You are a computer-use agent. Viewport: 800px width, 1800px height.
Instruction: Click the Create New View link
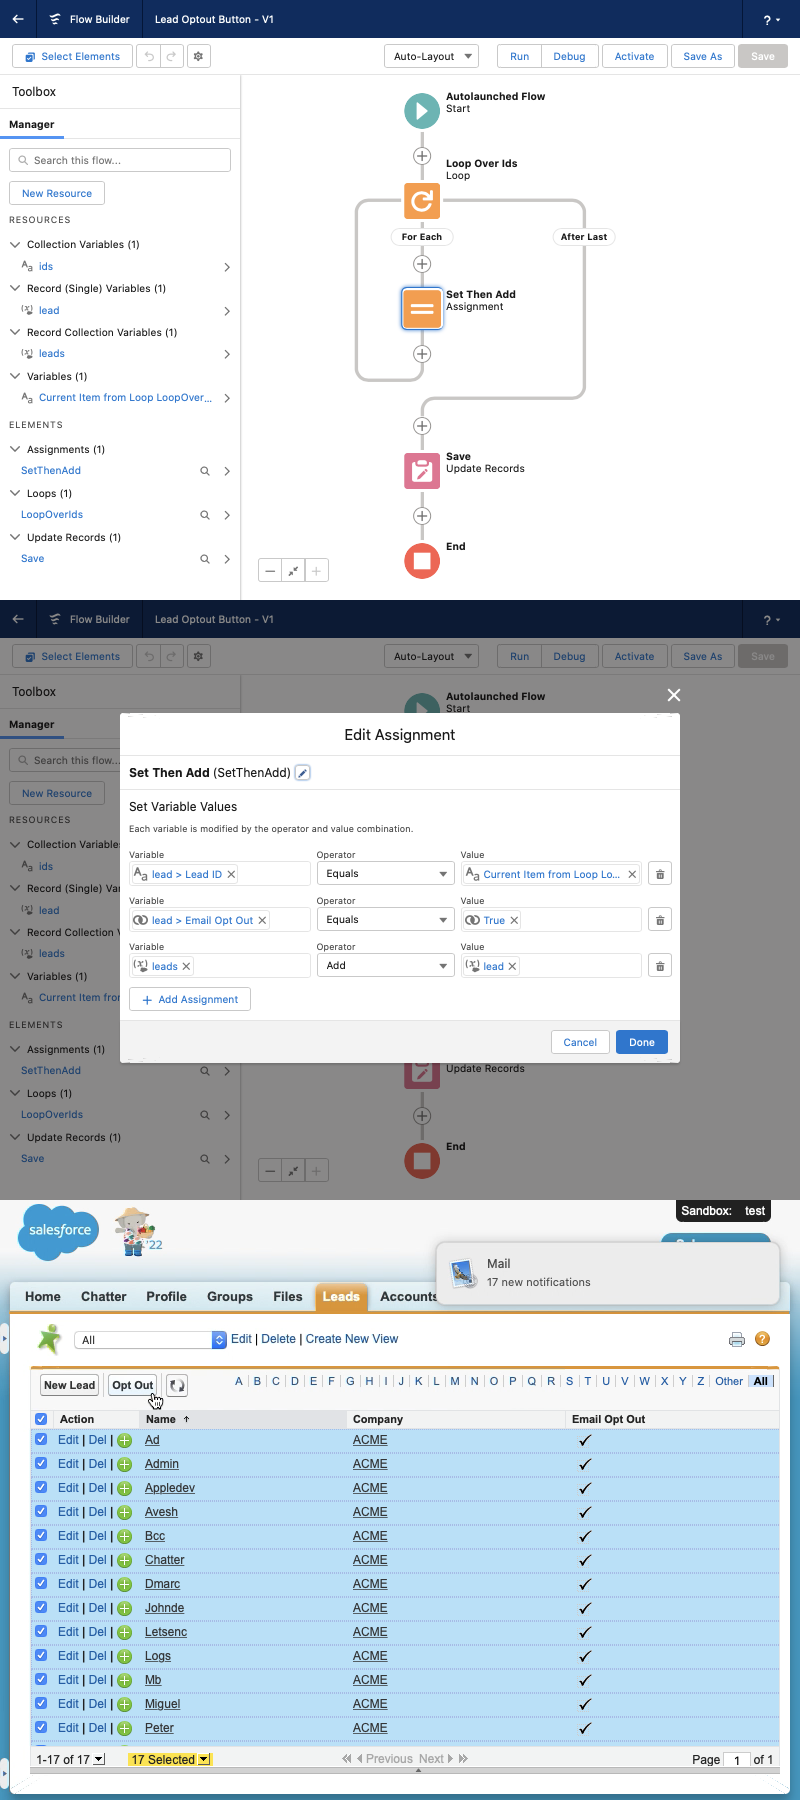click(352, 1339)
